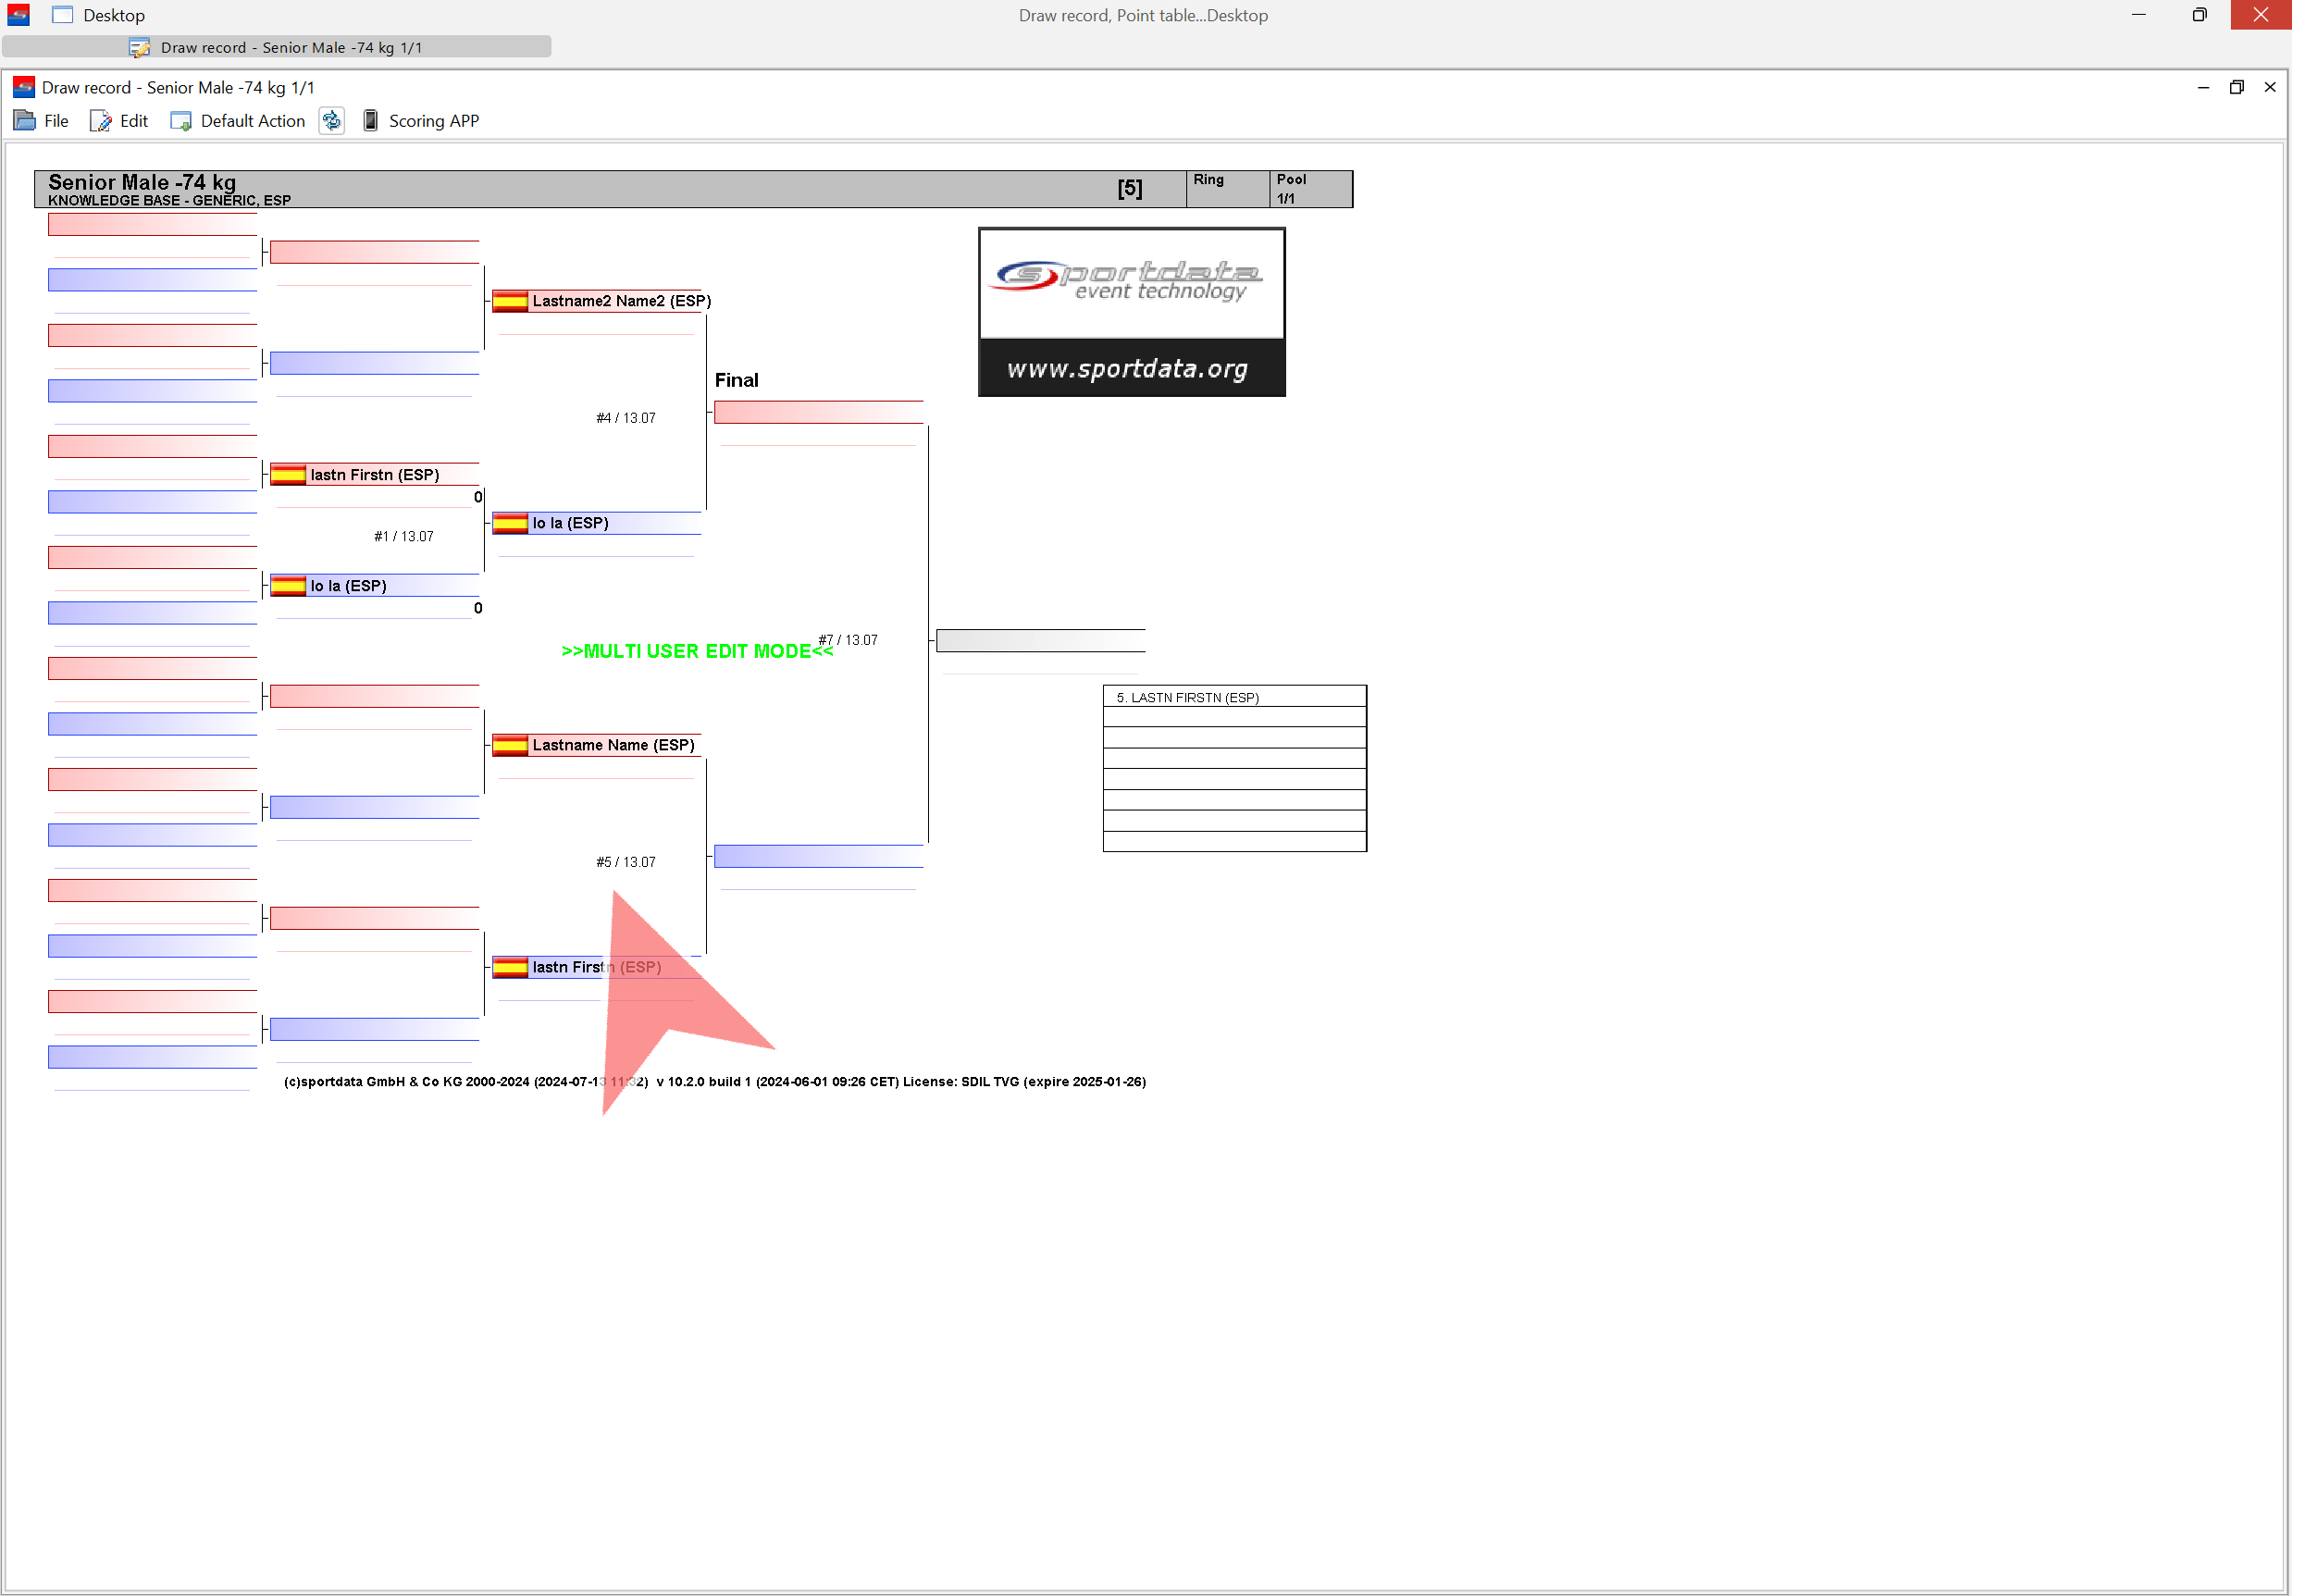Click the Desktop window icon in top bar
2317x1596 pixels.
click(x=62, y=15)
